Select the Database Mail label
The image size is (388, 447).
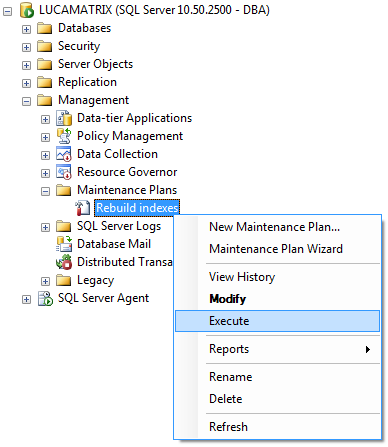pos(114,244)
